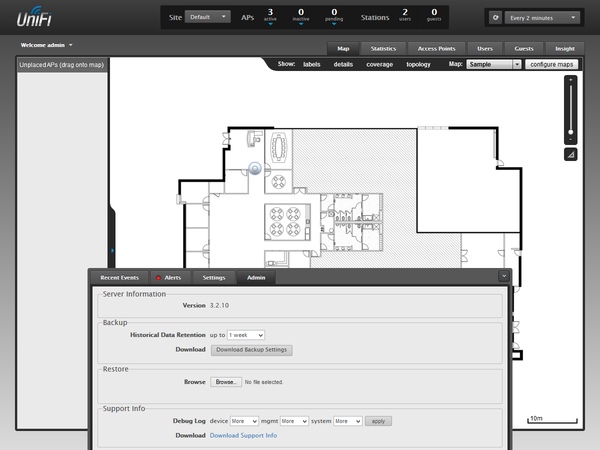Screen dimensions: 600x450
Task: Click the UniFi logo
Action: tap(34, 17)
